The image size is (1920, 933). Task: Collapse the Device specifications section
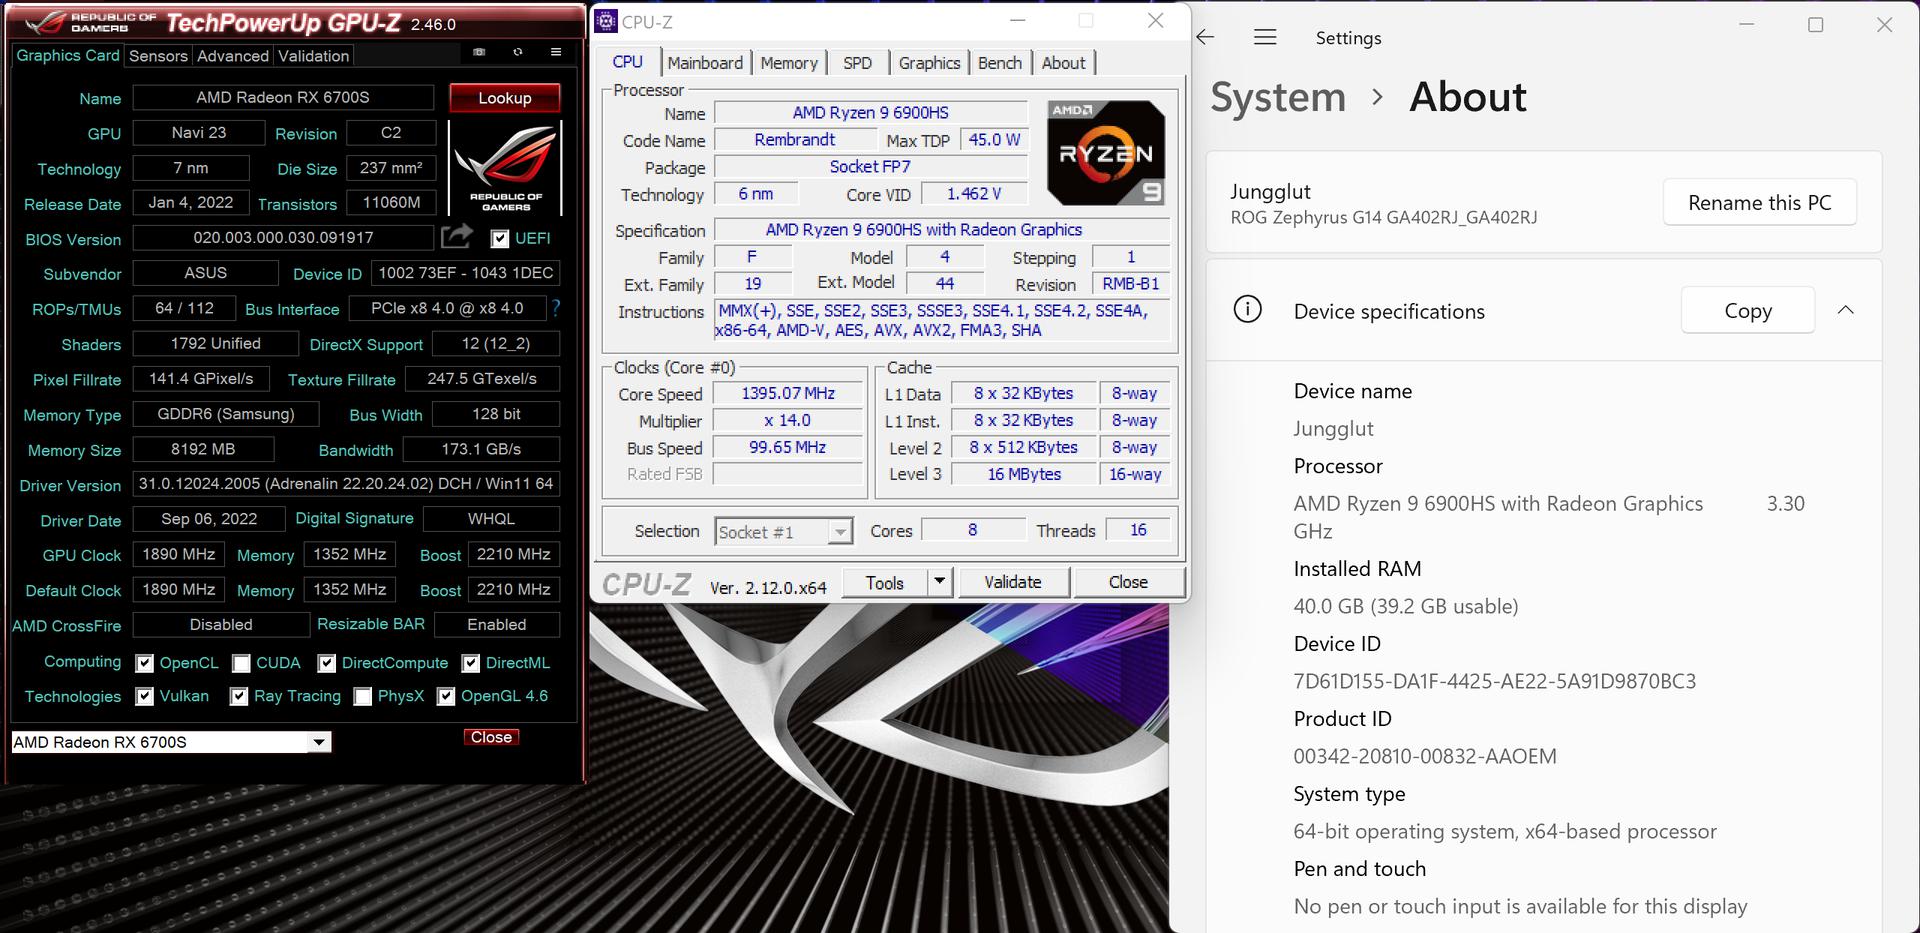pos(1846,310)
